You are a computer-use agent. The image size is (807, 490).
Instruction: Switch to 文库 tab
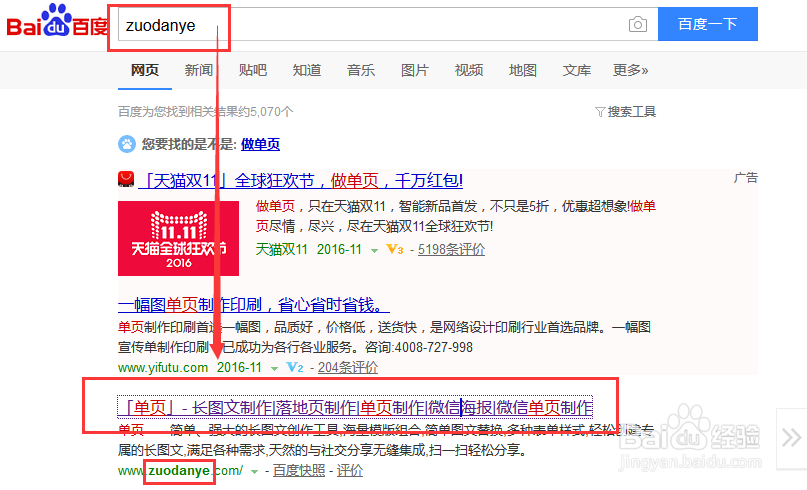coord(577,70)
